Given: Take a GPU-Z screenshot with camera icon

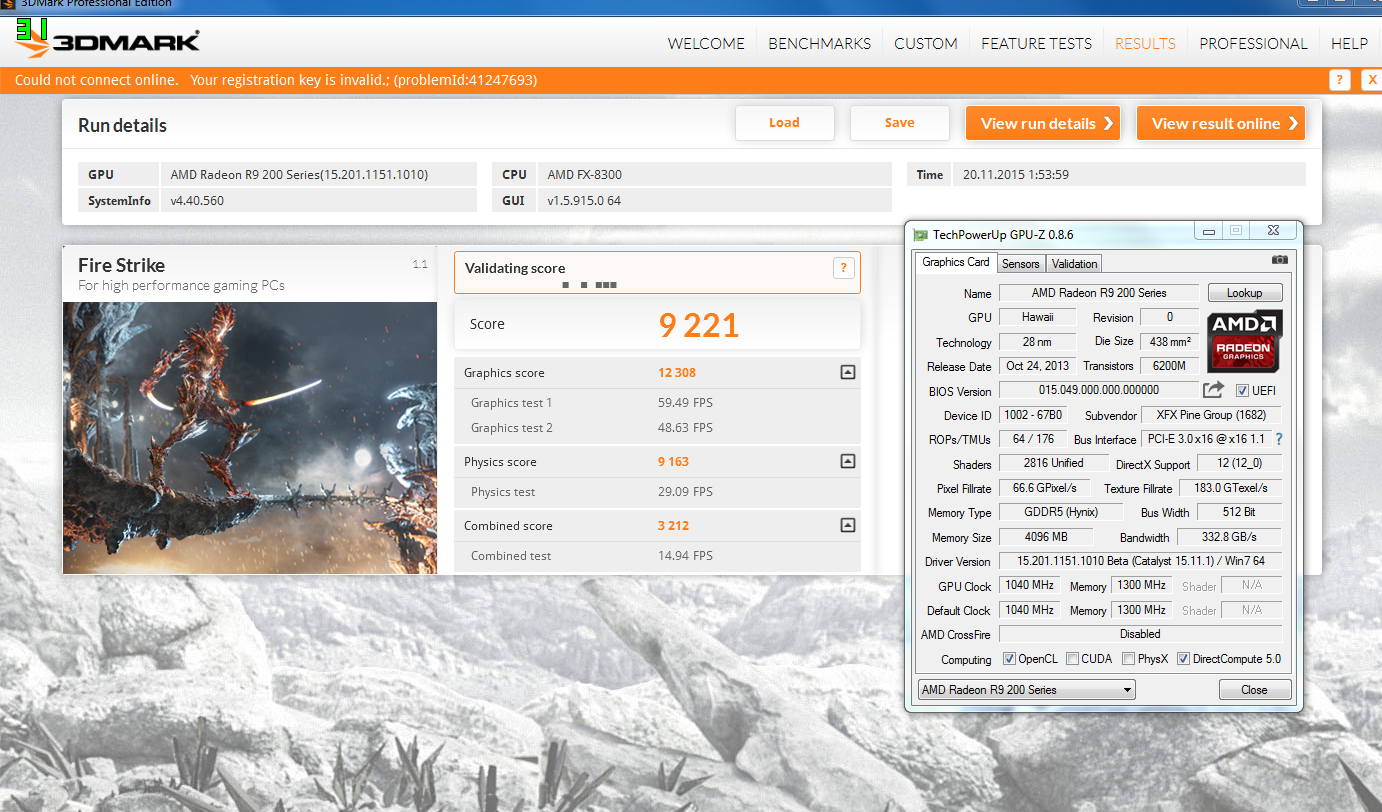Looking at the screenshot, I should 1280,260.
